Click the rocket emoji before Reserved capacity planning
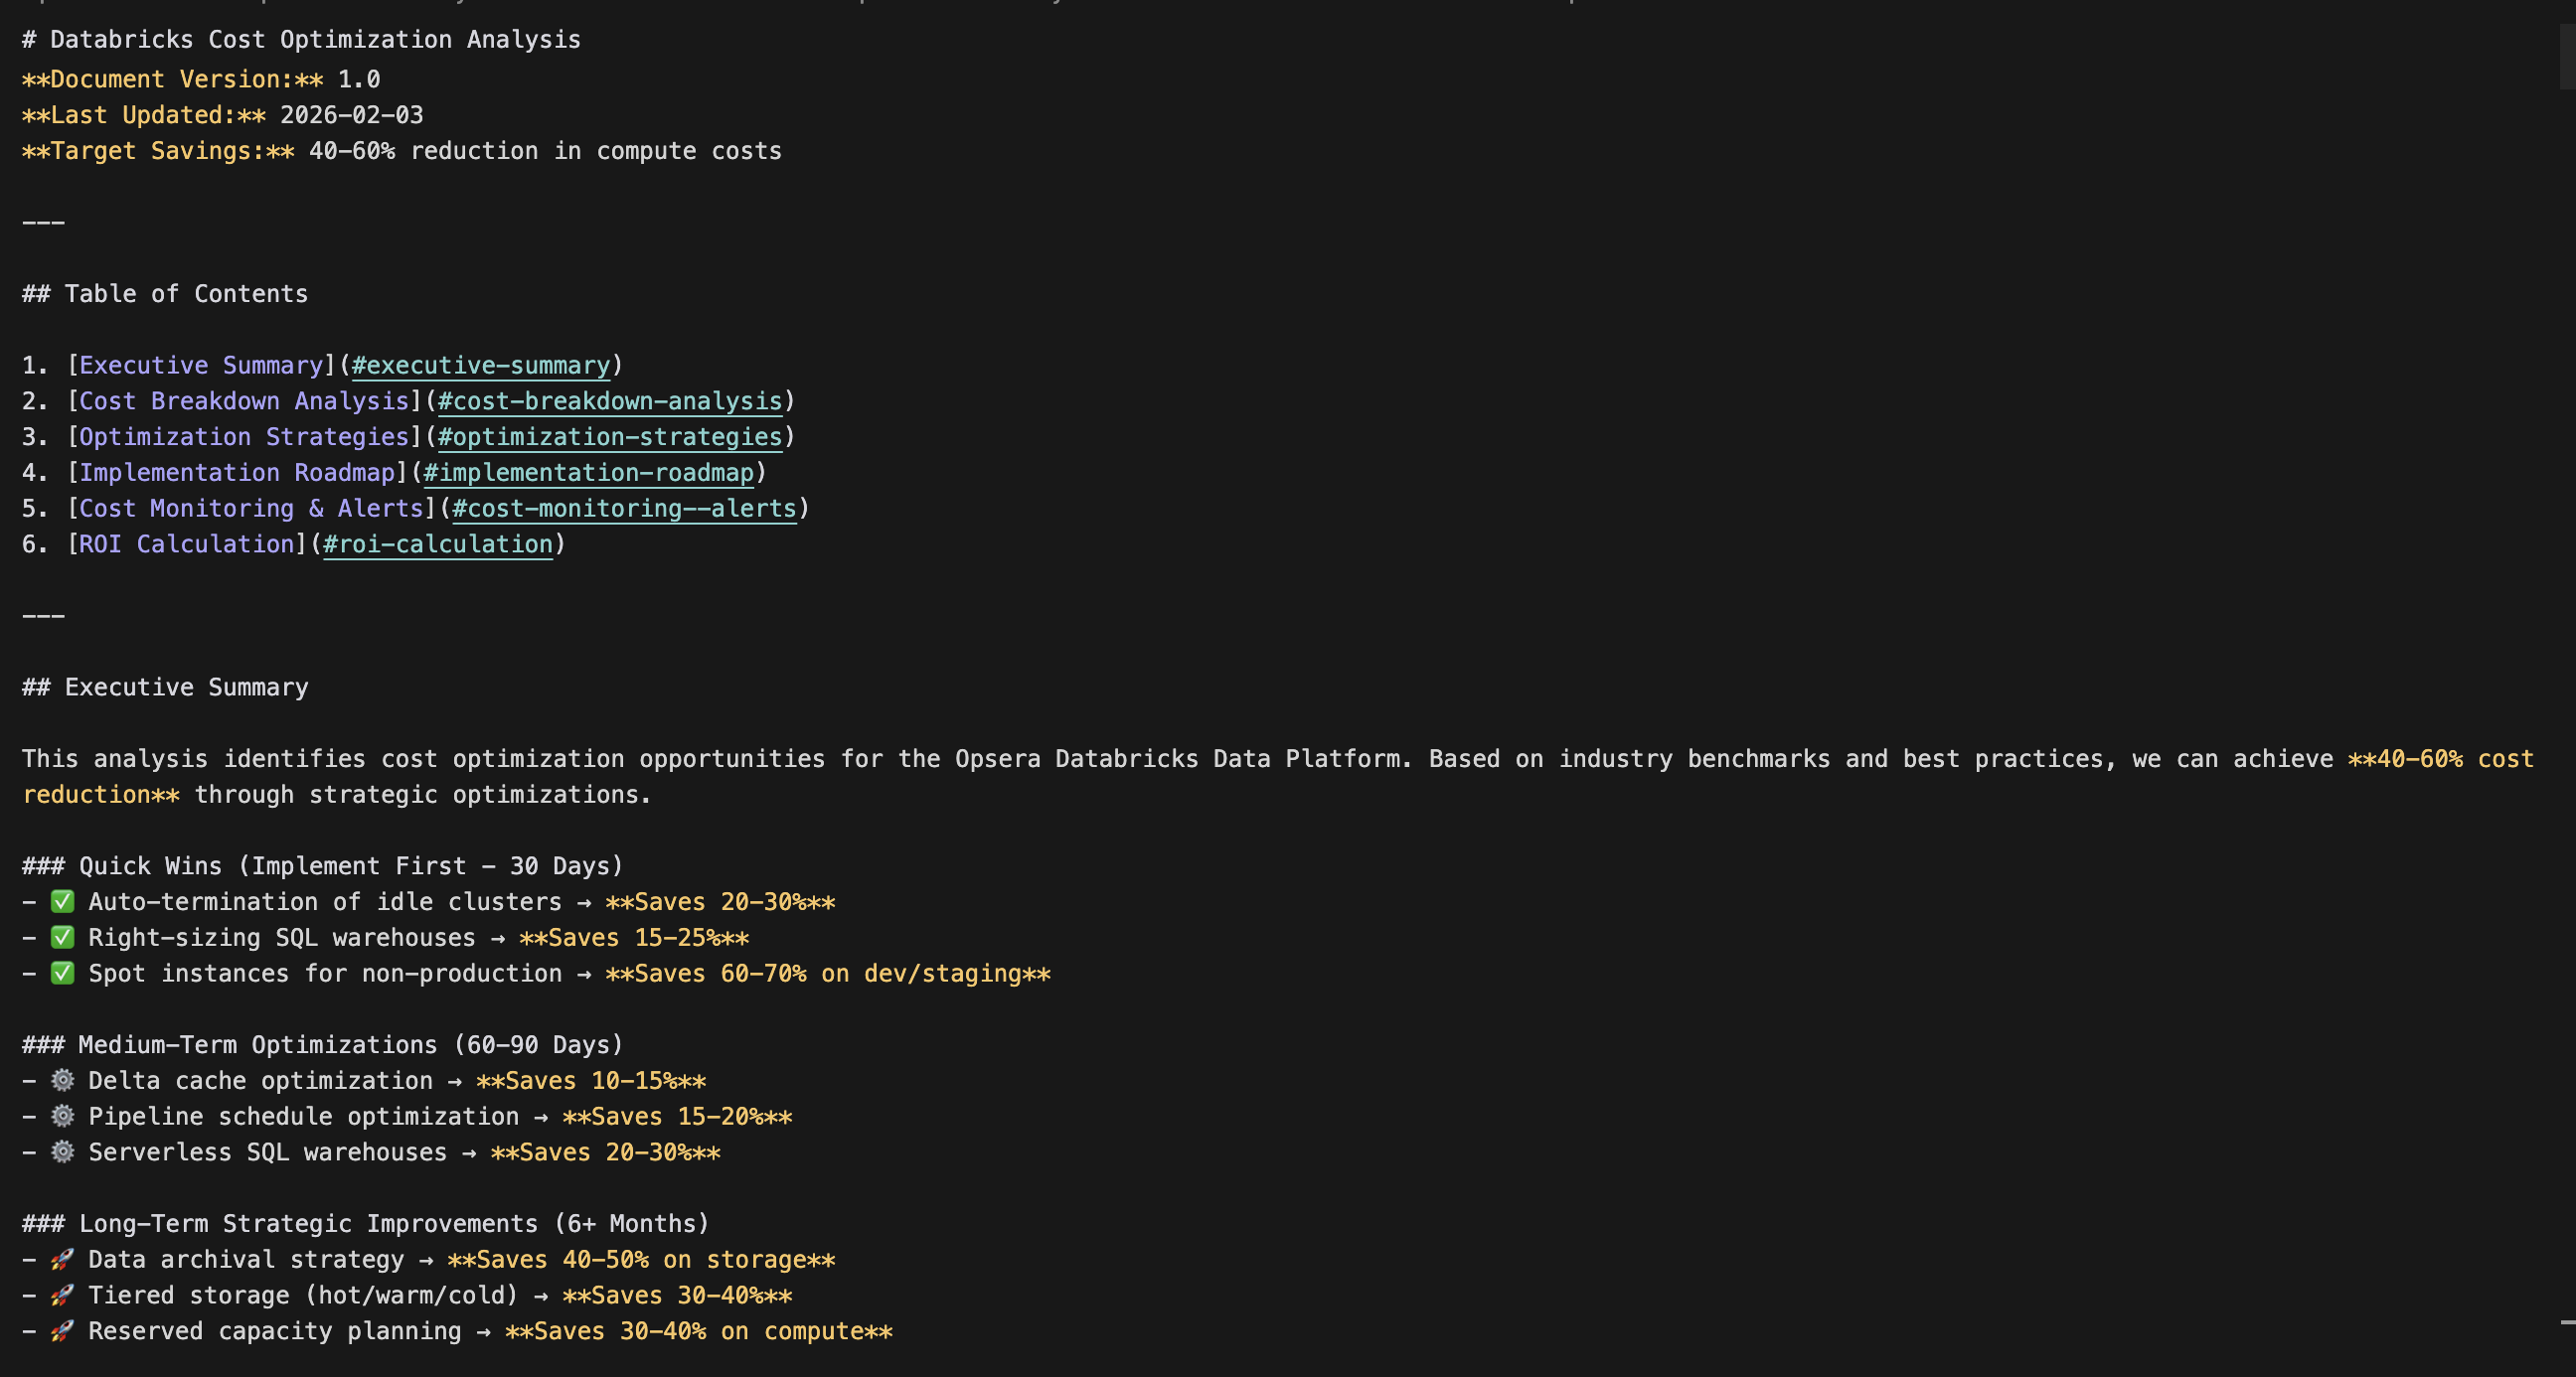 click(x=62, y=1331)
